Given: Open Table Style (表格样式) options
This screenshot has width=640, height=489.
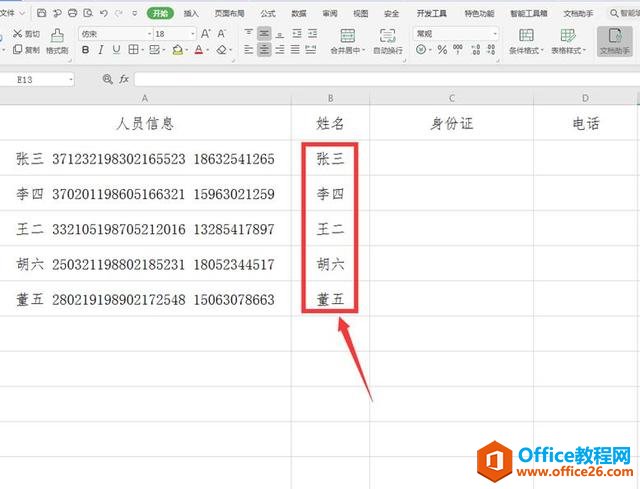Looking at the screenshot, I should (x=568, y=41).
